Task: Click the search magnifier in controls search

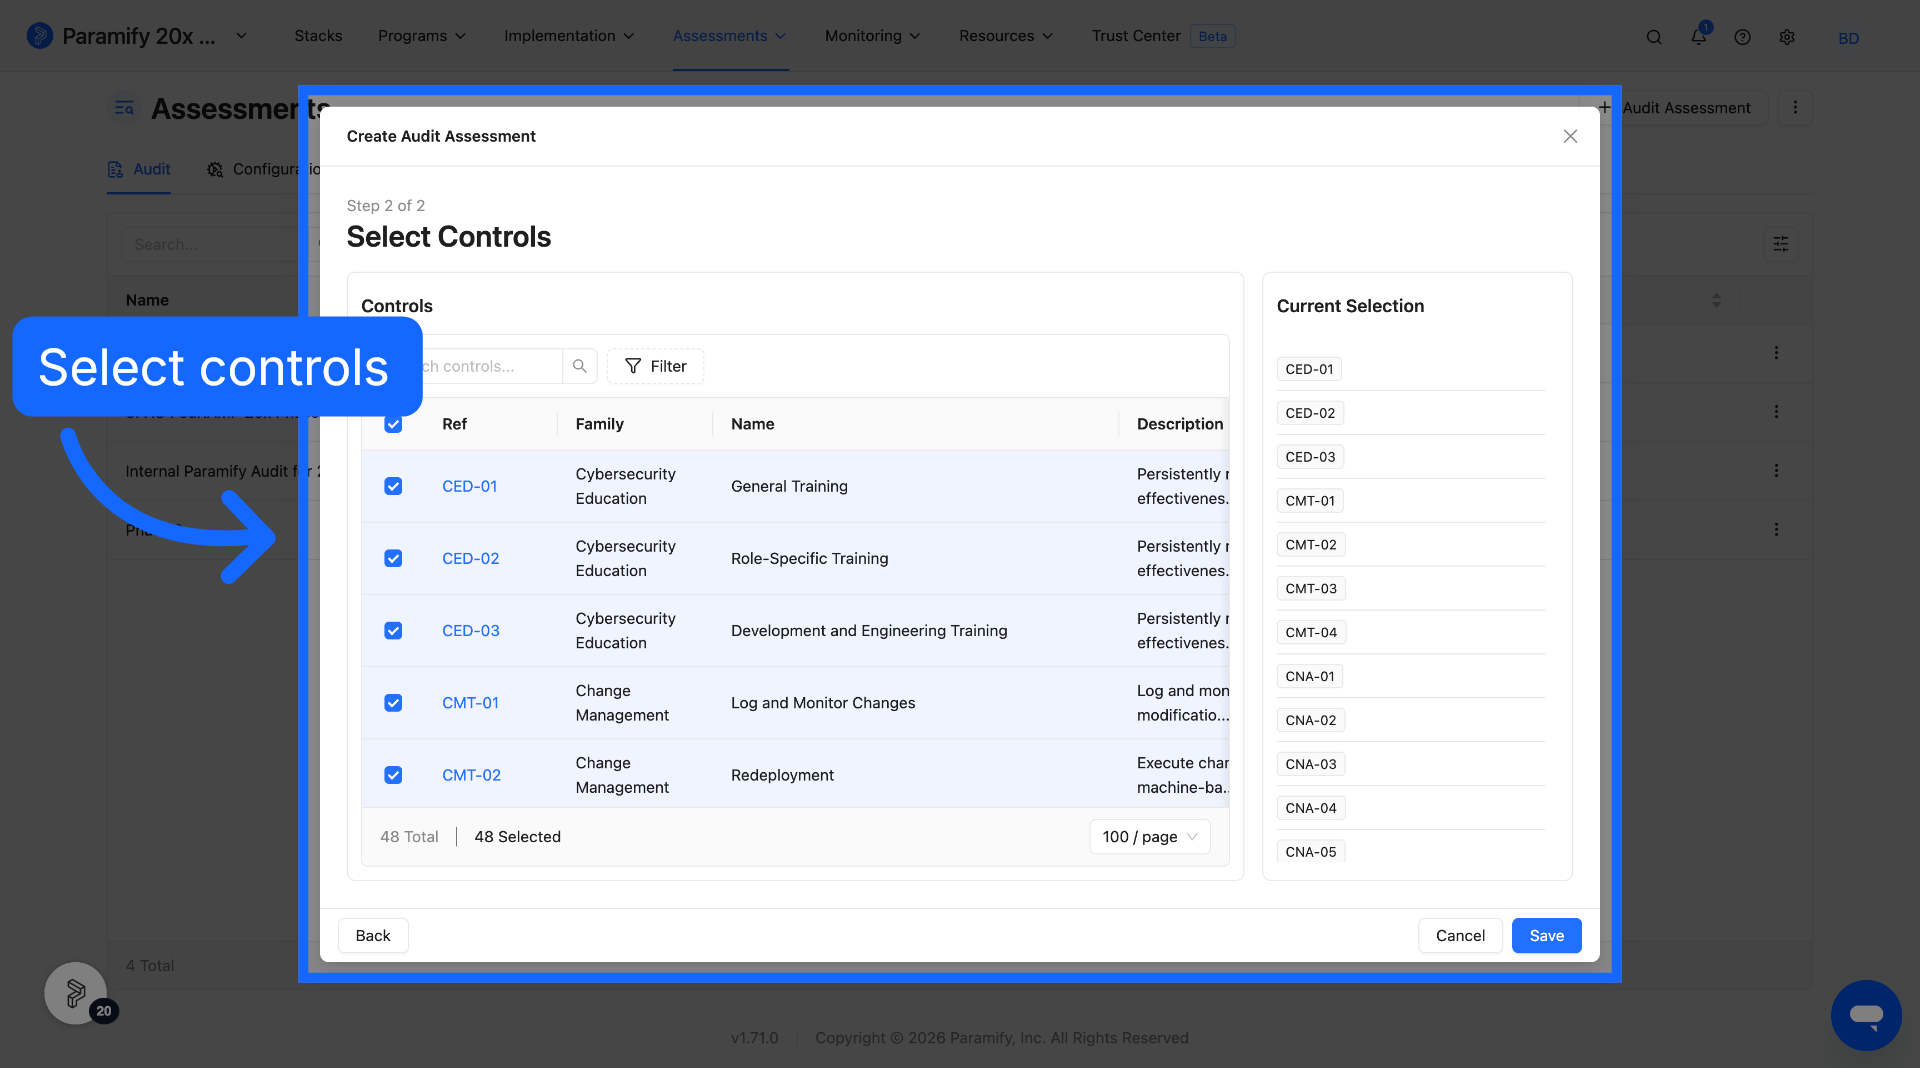Action: [580, 366]
